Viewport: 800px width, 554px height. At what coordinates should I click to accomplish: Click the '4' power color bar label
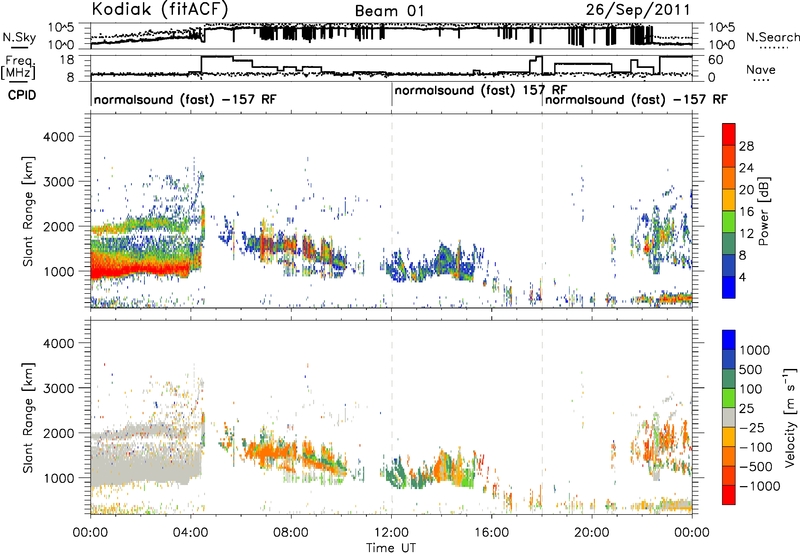coord(742,277)
